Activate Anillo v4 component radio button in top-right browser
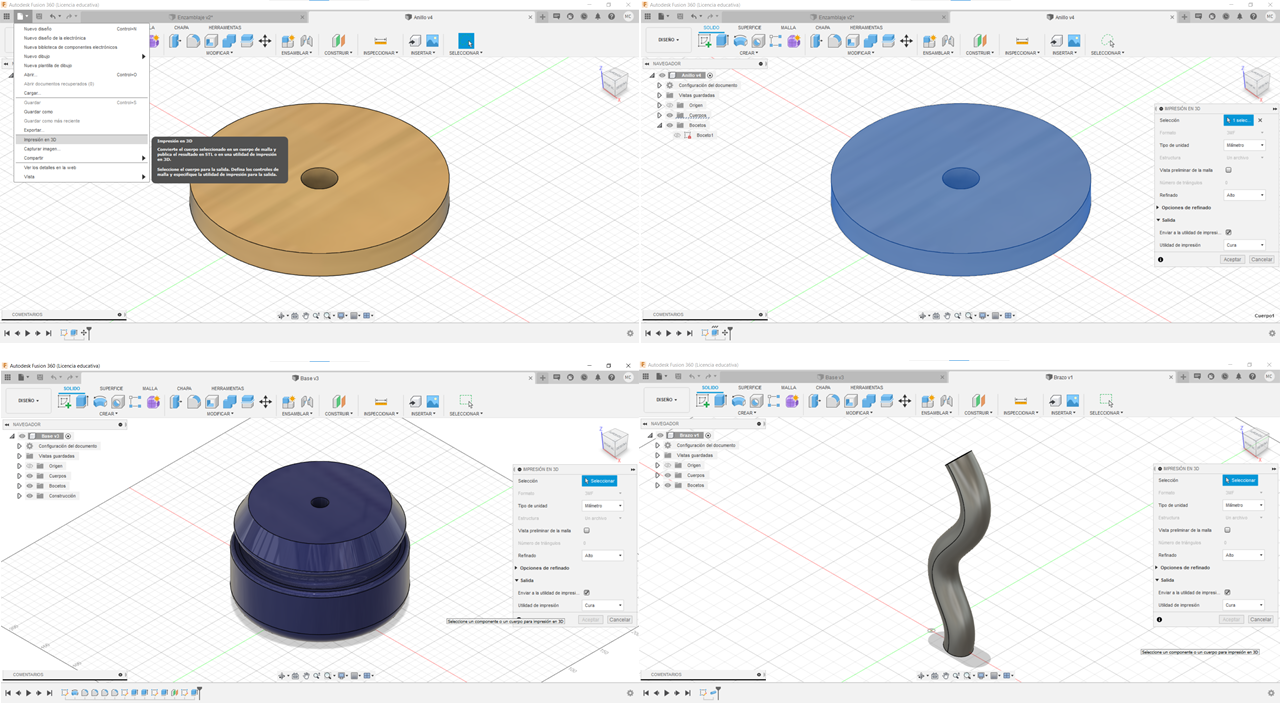This screenshot has width=1280, height=720. (x=710, y=75)
